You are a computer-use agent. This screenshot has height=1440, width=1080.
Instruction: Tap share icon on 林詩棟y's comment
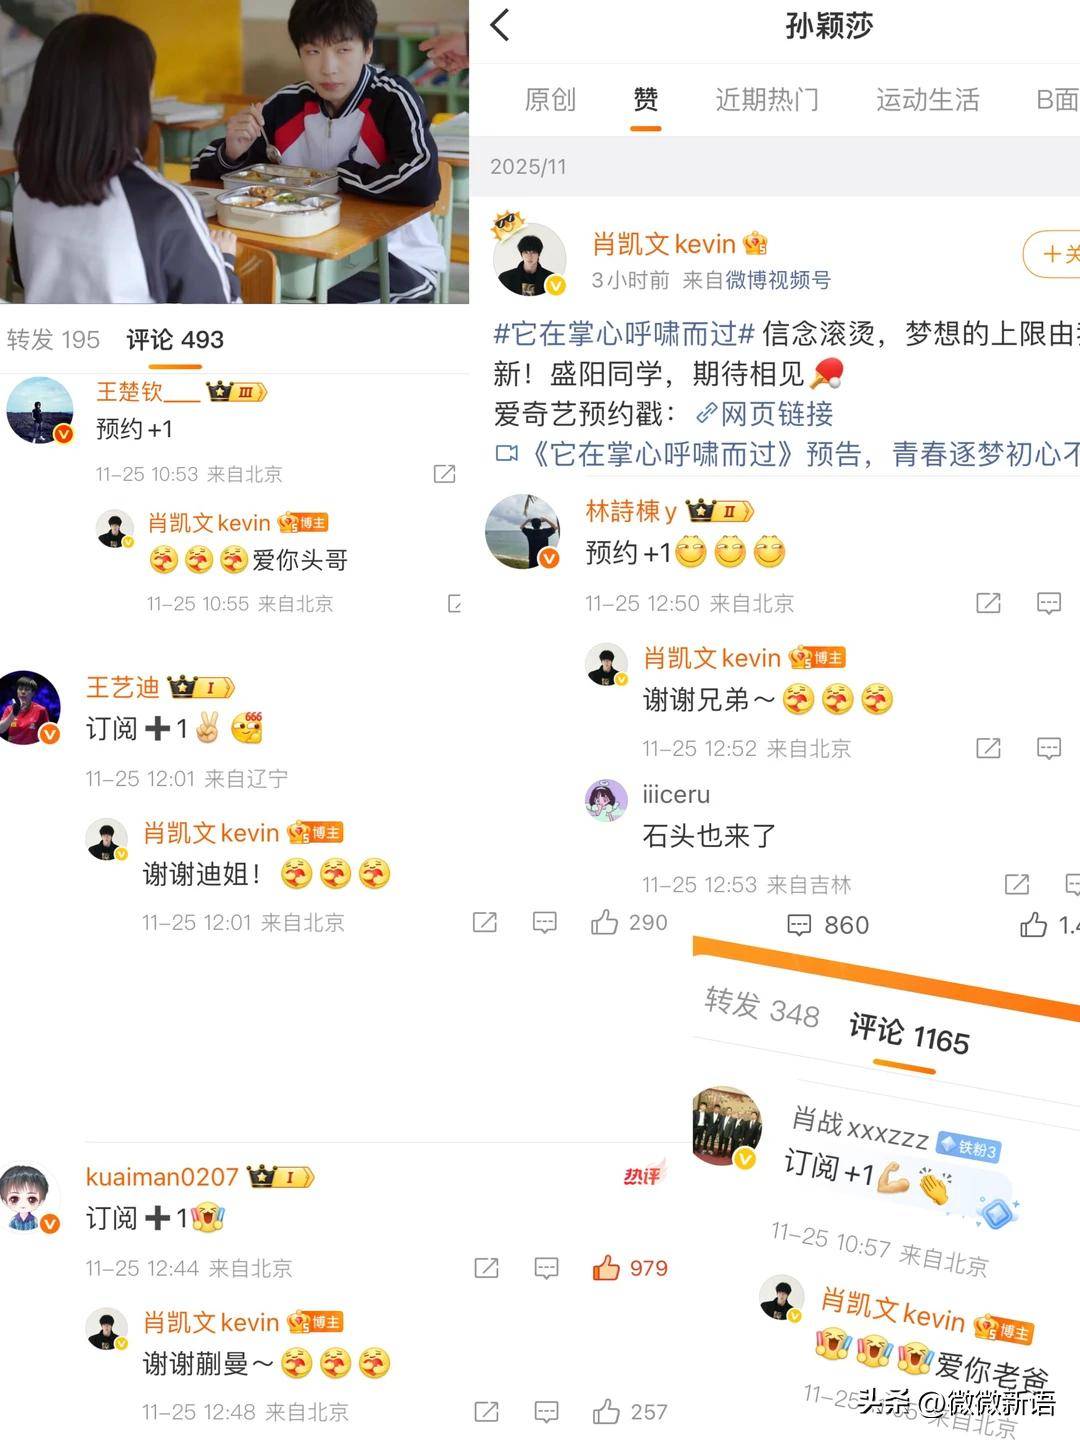(x=988, y=603)
